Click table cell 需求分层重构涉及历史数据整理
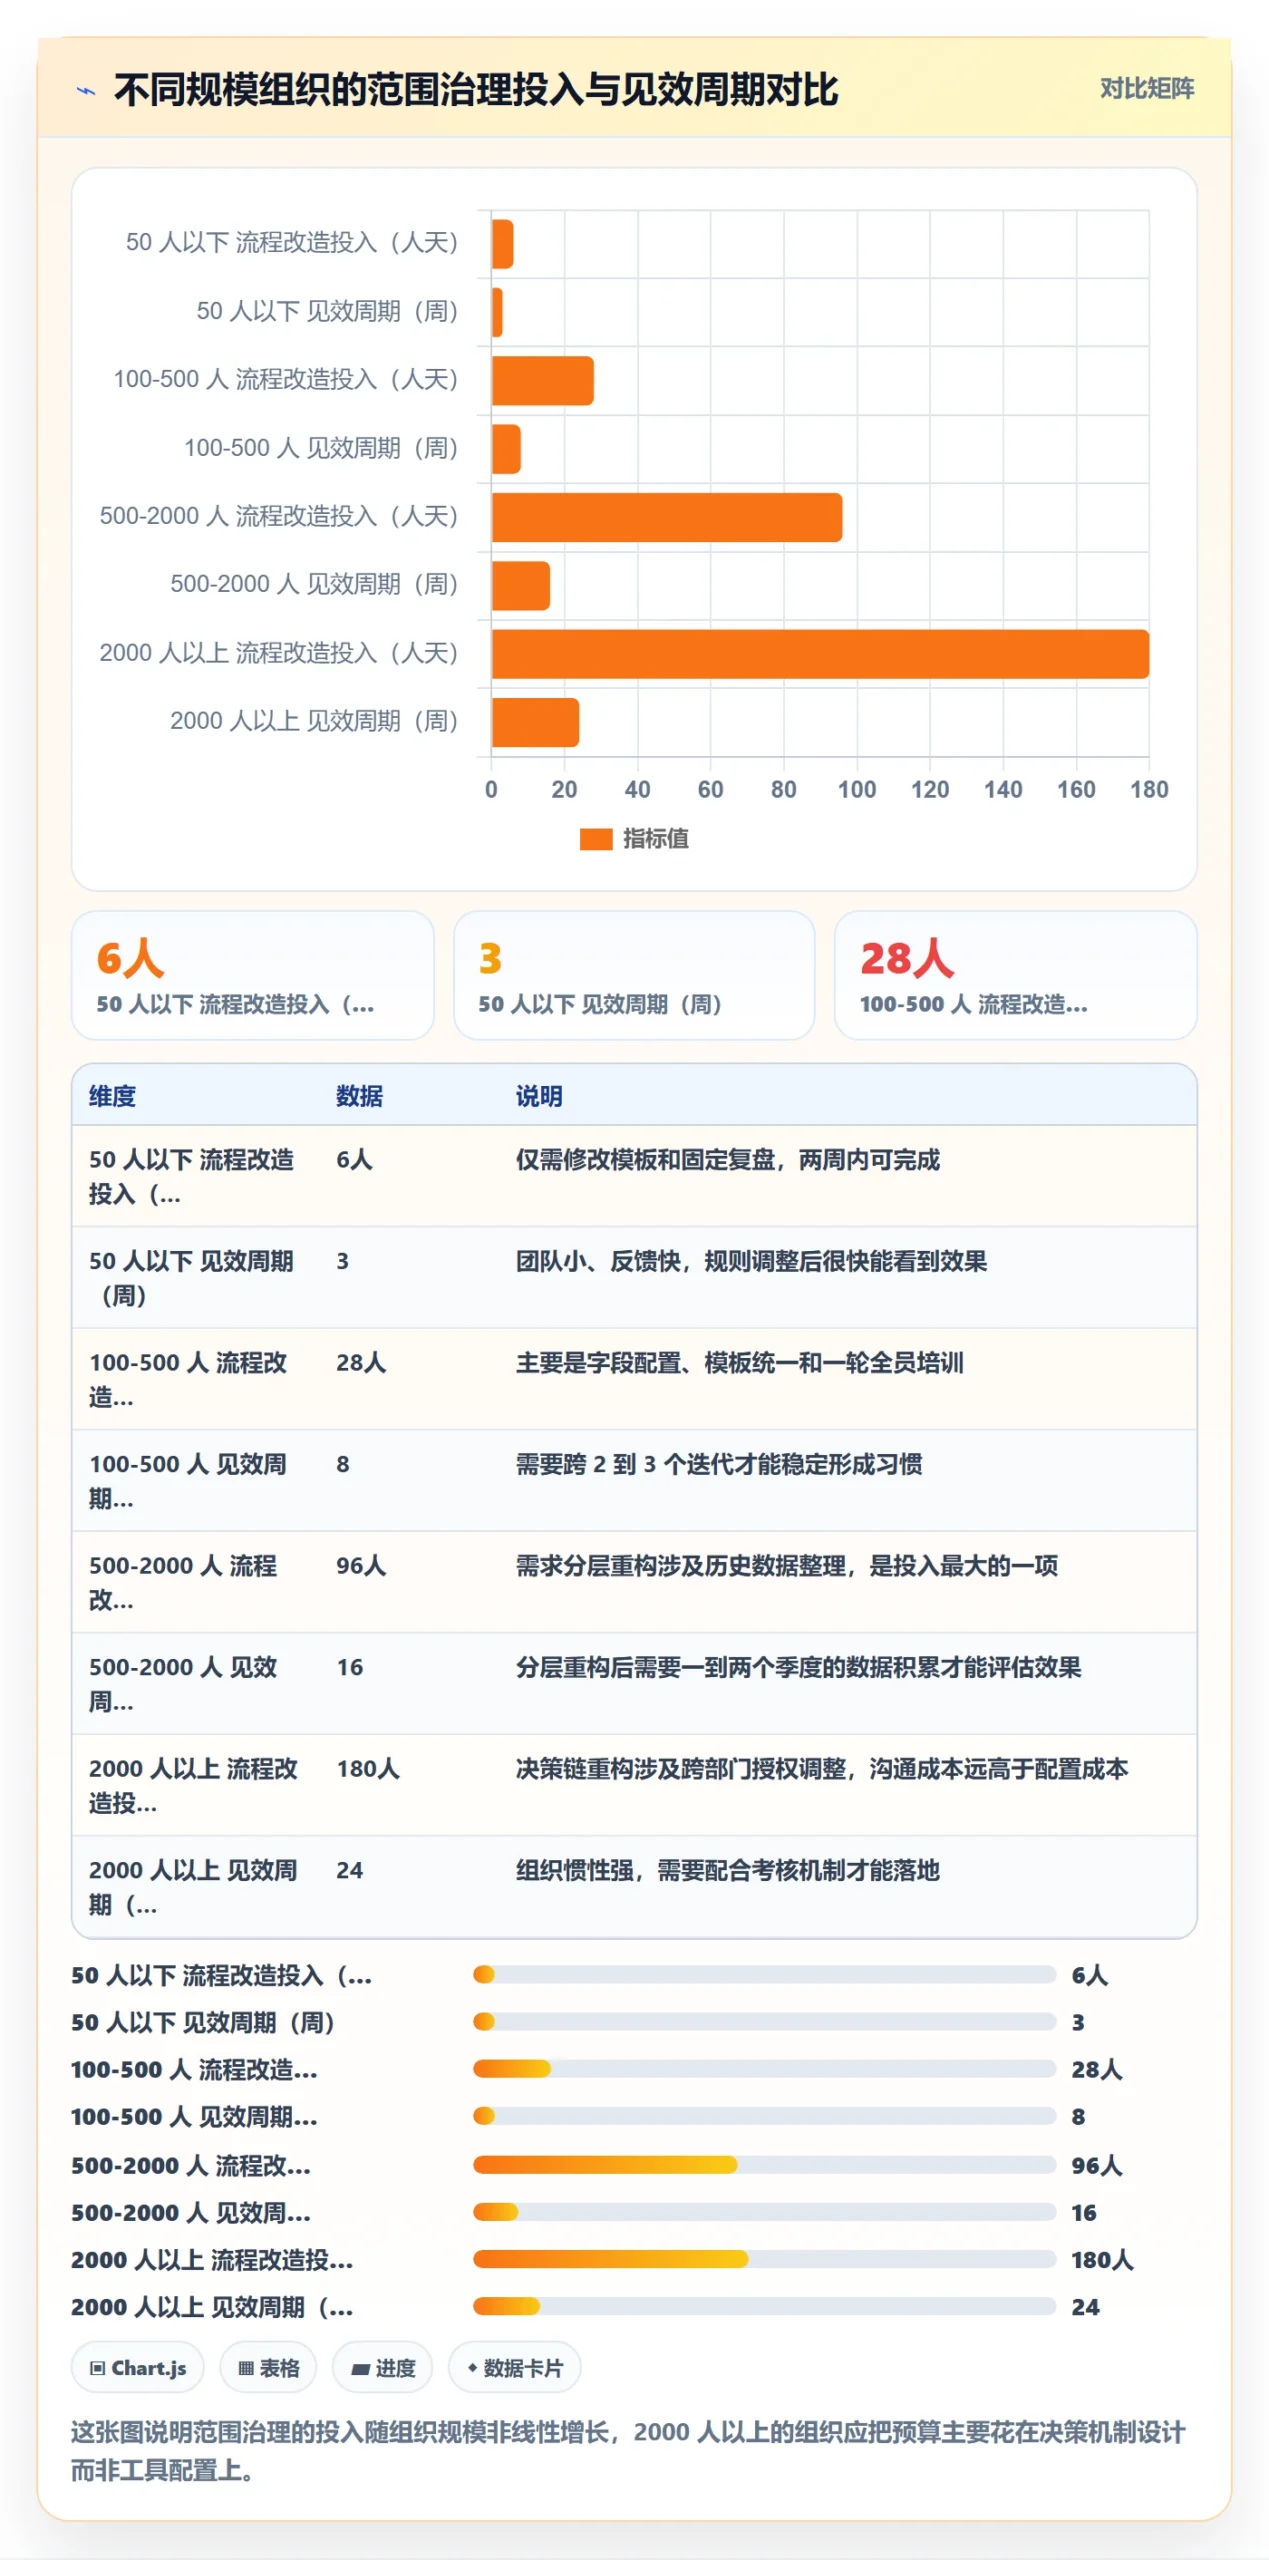The image size is (1269, 2560). (x=786, y=1566)
